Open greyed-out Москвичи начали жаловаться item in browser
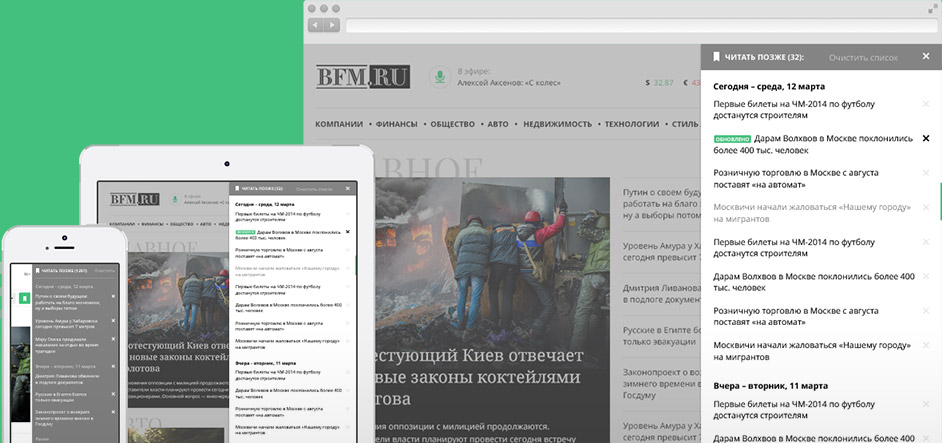The image size is (942, 443). pos(812,213)
